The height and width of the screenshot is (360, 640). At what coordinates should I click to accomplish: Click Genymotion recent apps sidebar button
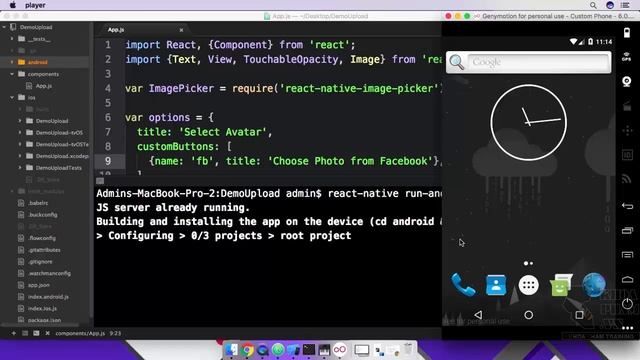click(627, 231)
